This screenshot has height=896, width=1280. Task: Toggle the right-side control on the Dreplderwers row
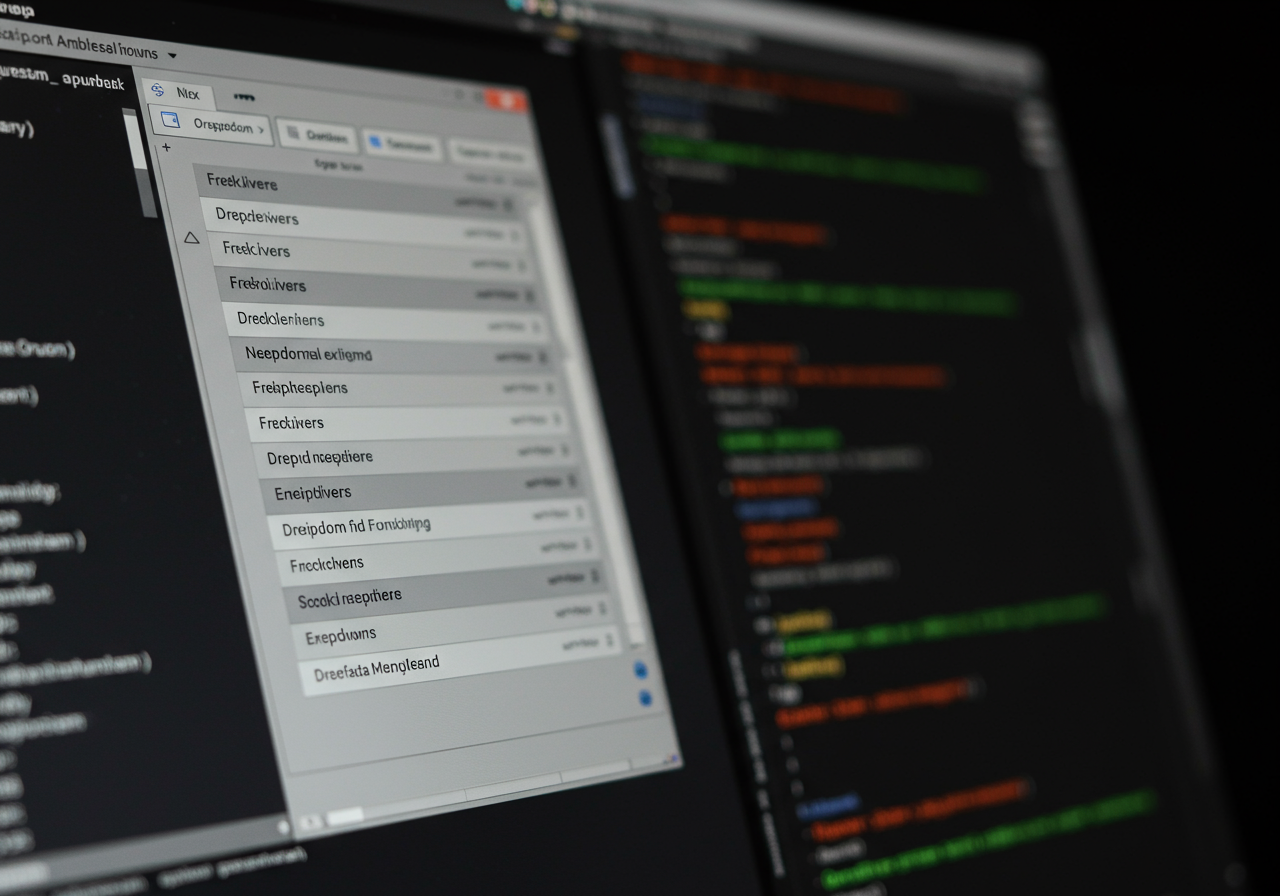(515, 235)
